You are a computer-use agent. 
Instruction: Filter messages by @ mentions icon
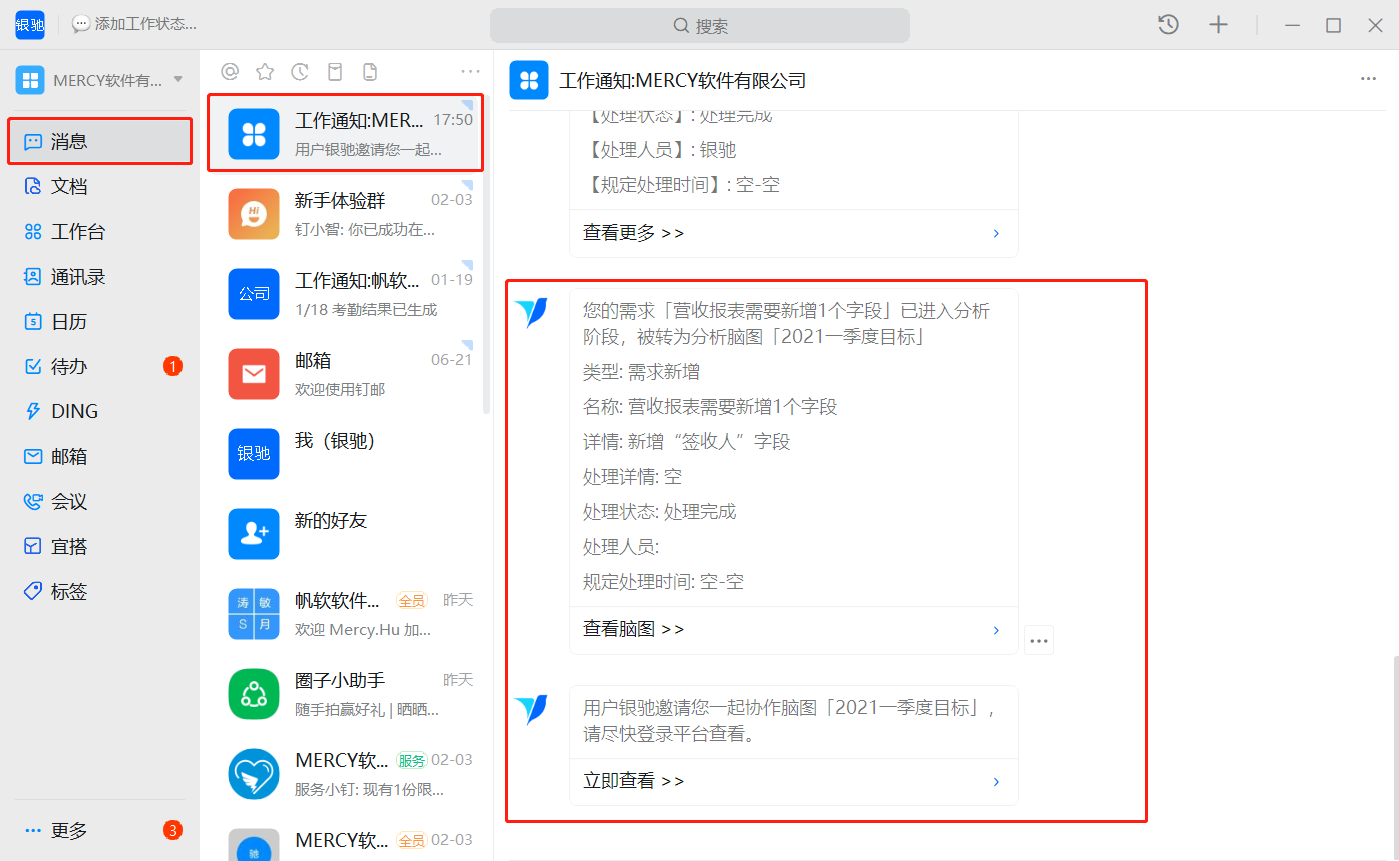[x=230, y=71]
